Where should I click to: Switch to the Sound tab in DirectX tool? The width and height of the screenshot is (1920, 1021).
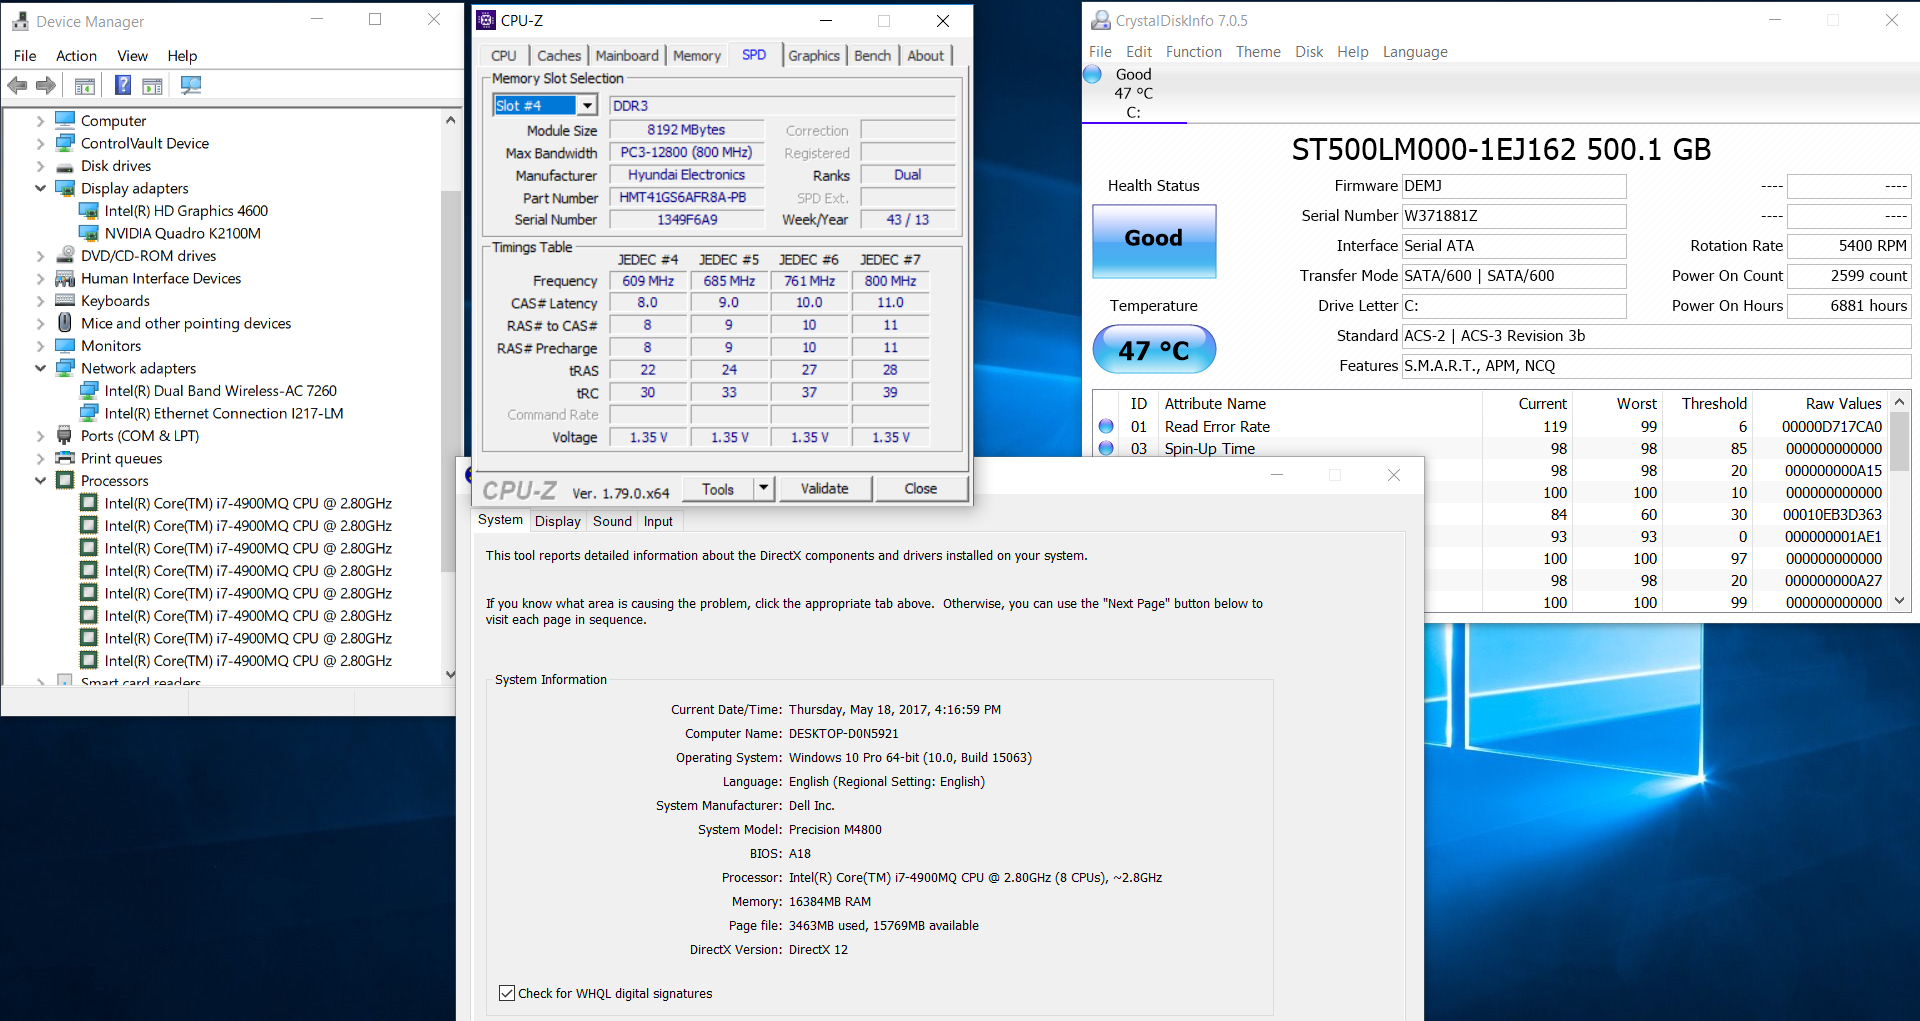(x=612, y=521)
